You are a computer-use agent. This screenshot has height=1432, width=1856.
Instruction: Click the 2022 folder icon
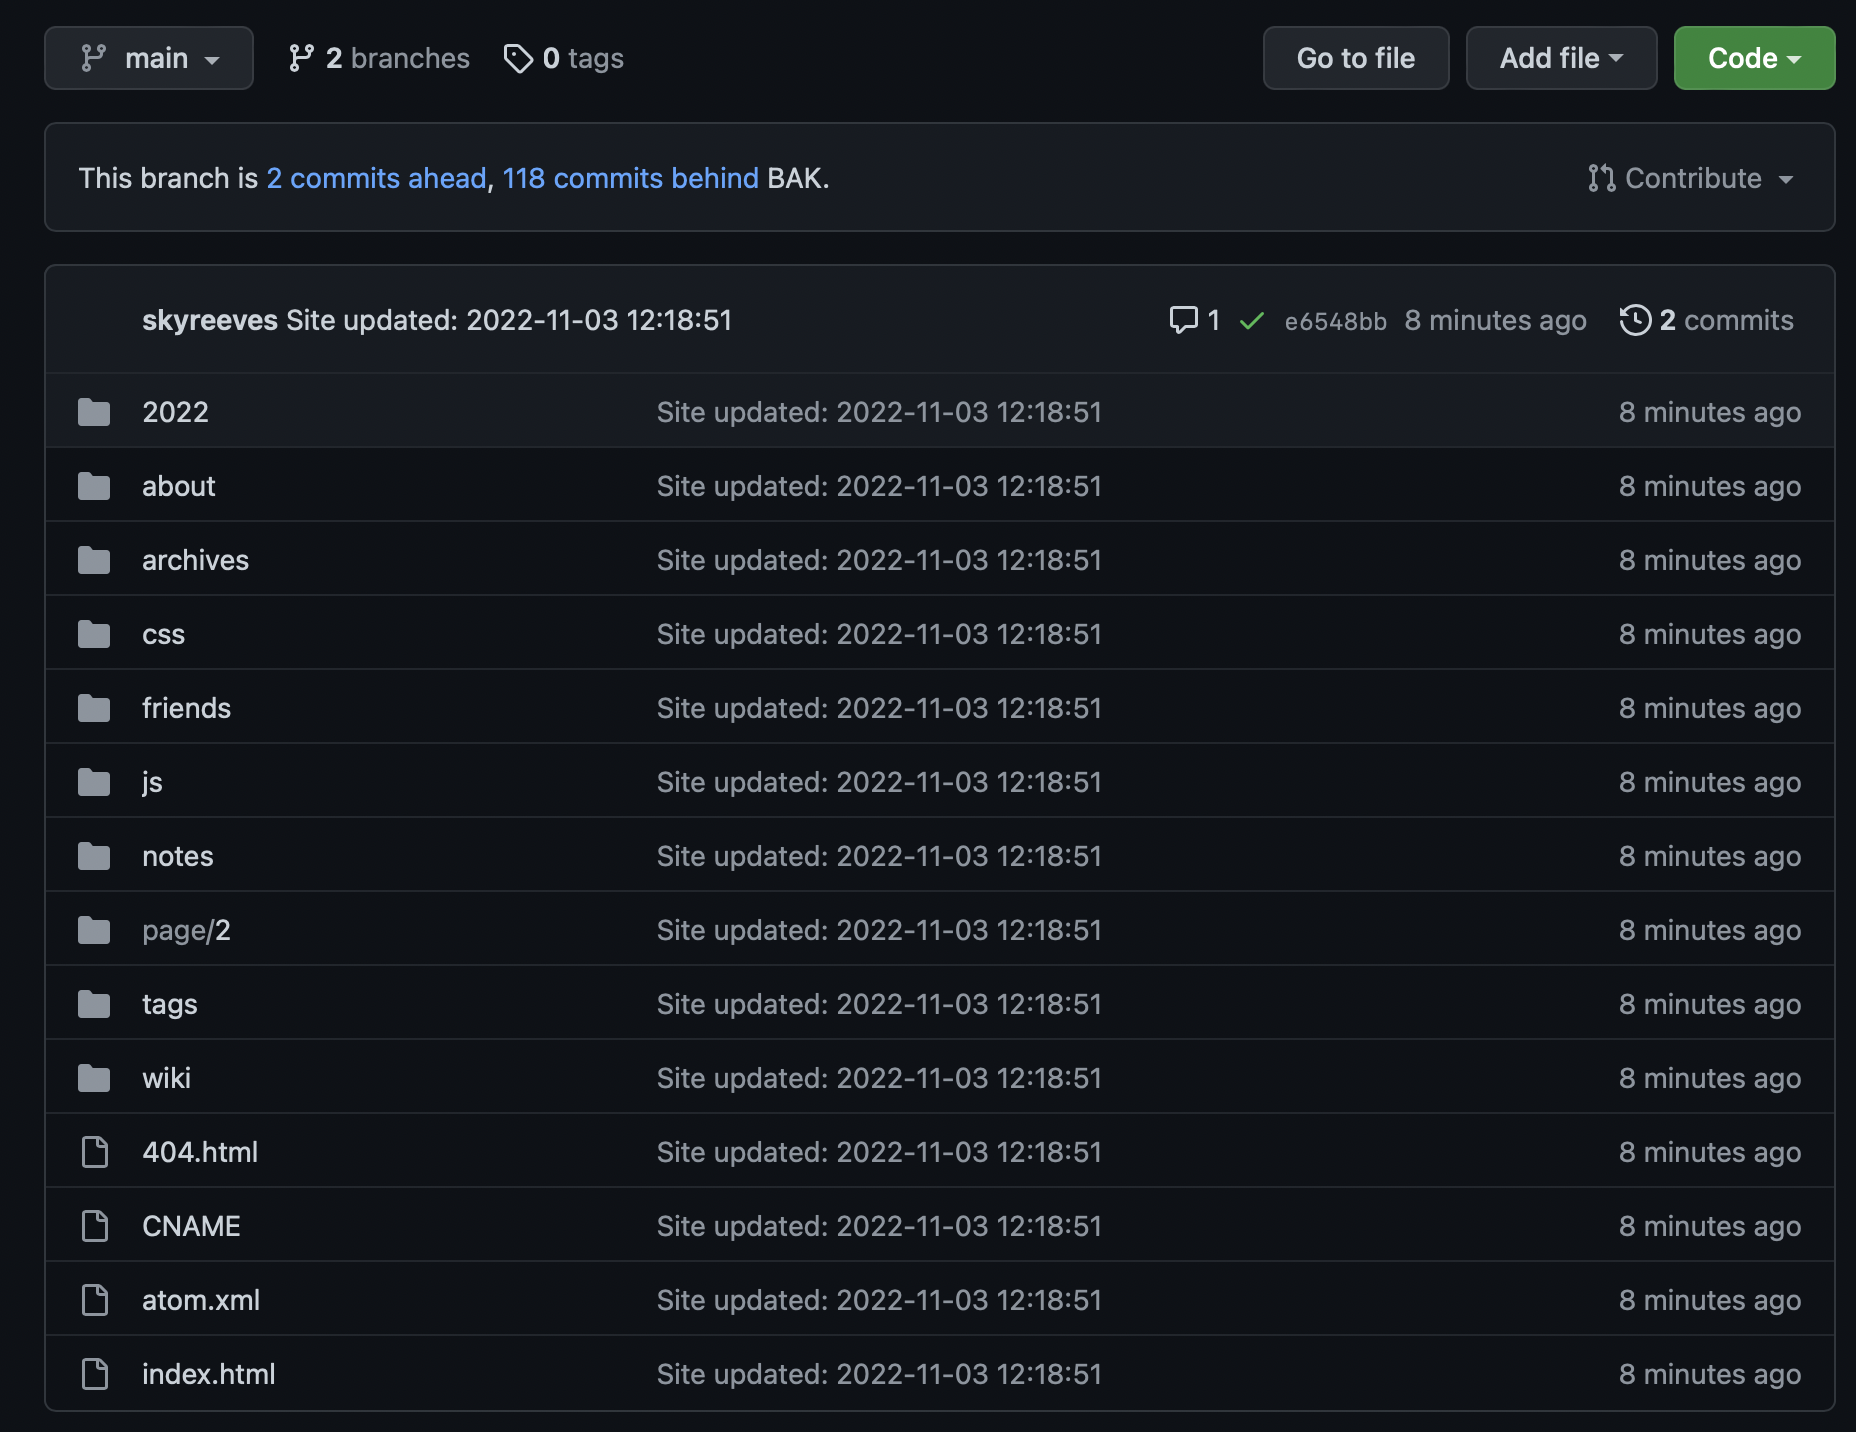[x=94, y=412]
